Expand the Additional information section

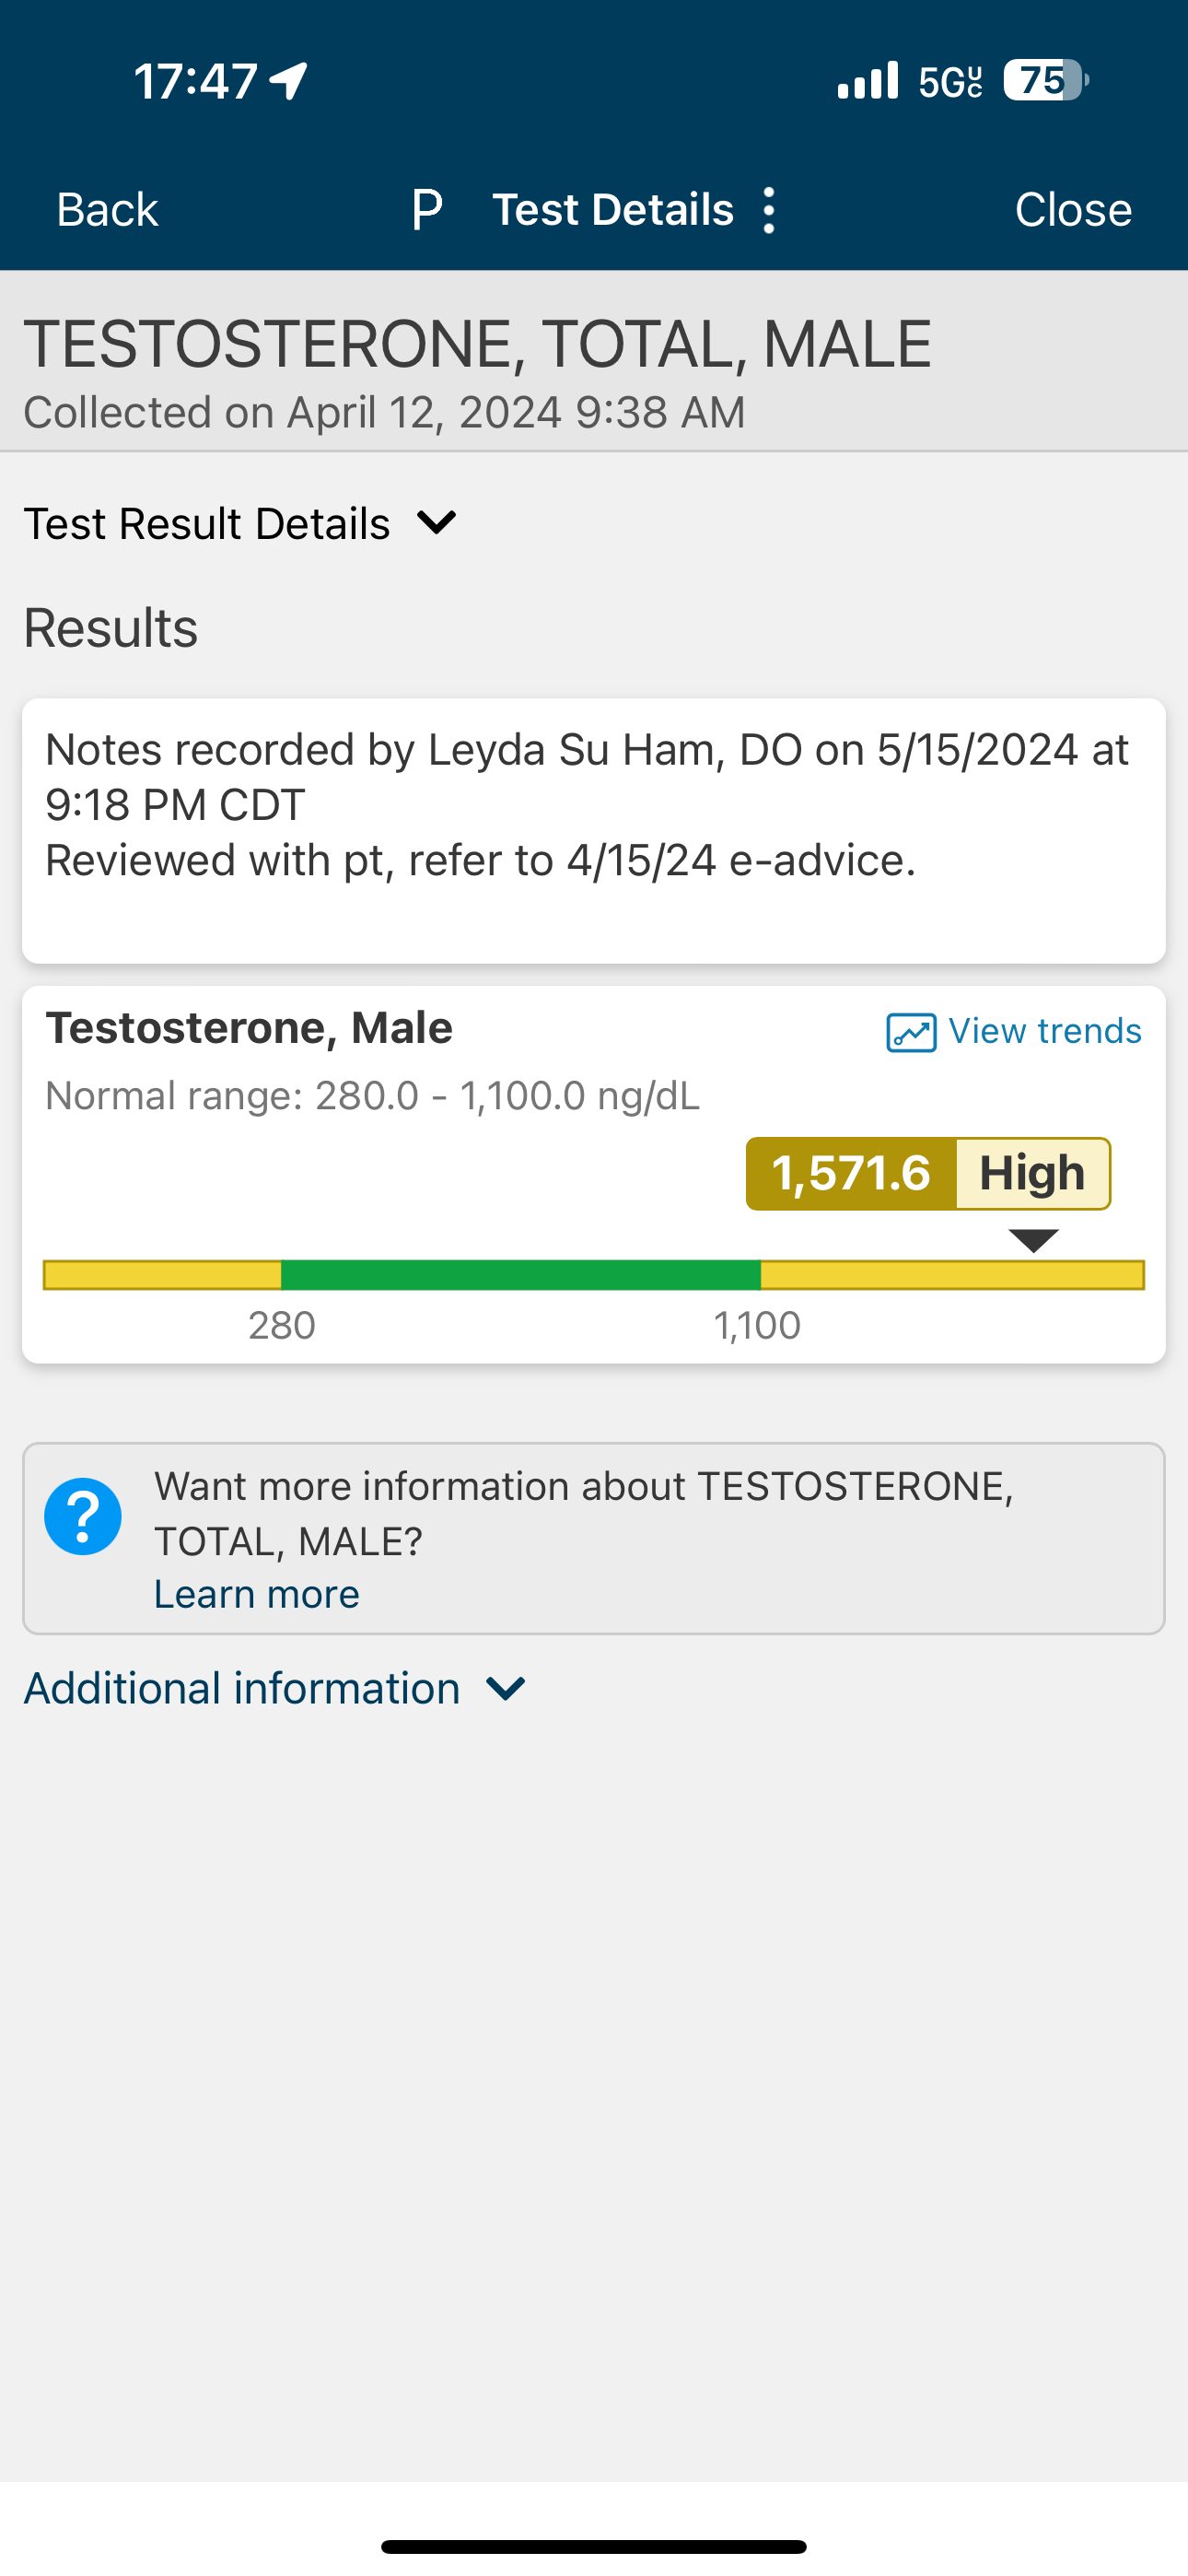(x=275, y=1688)
